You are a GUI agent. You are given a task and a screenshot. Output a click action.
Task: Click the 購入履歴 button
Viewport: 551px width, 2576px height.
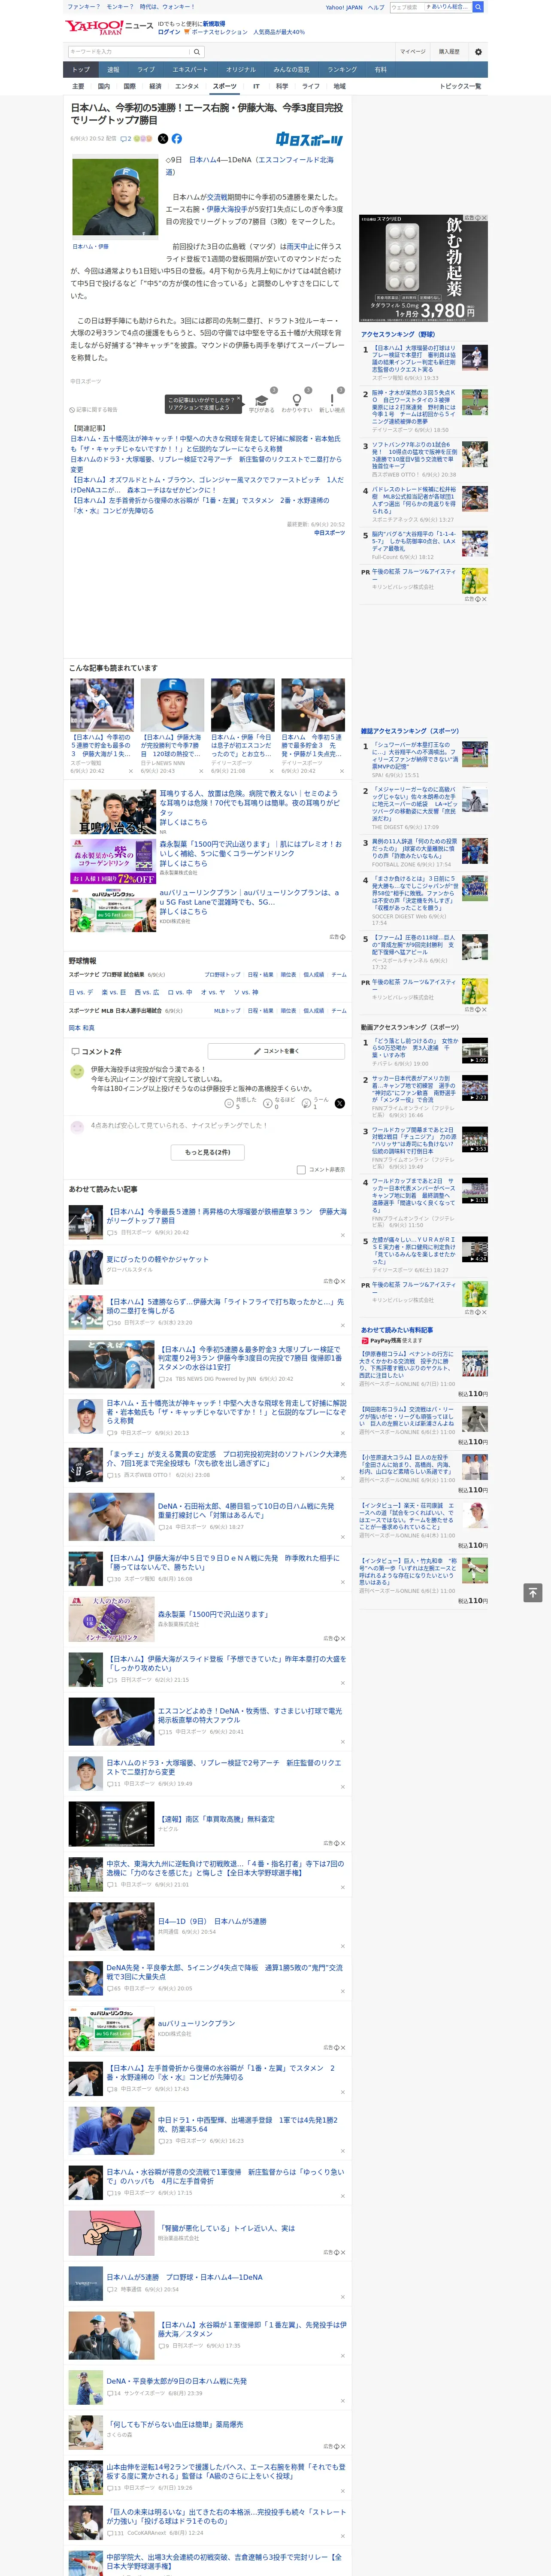click(x=449, y=52)
